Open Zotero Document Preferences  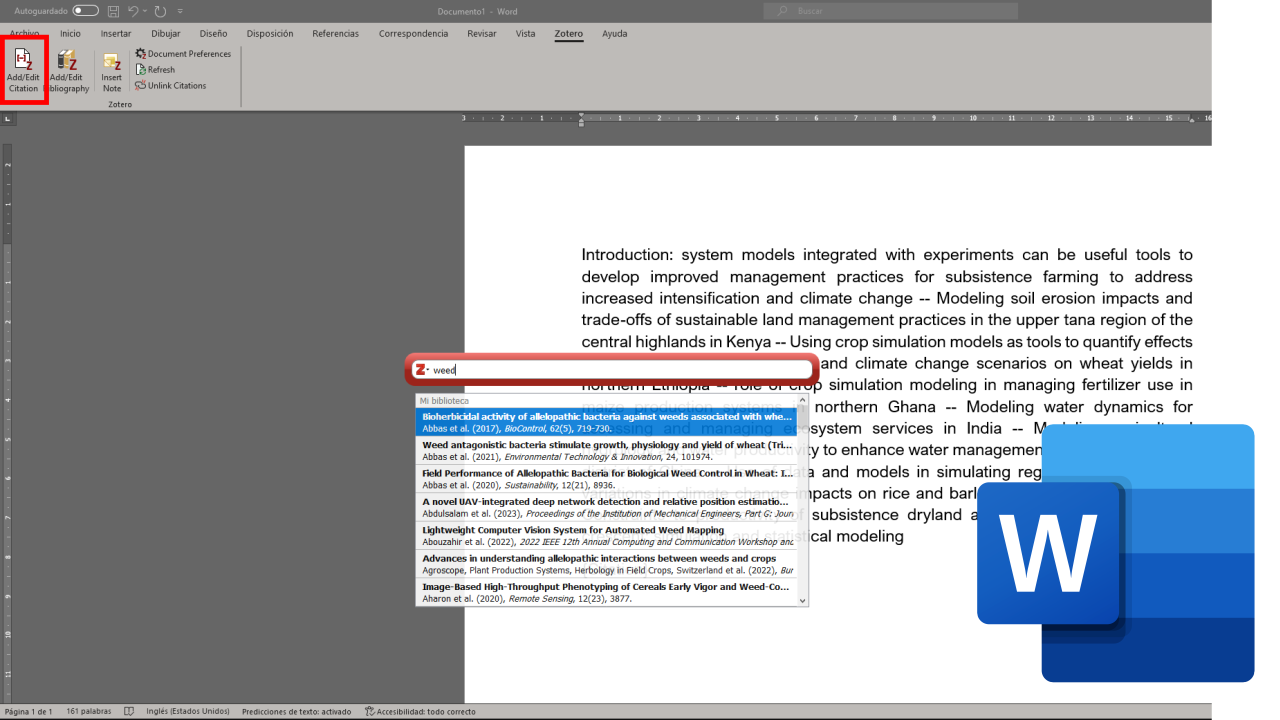tap(184, 54)
